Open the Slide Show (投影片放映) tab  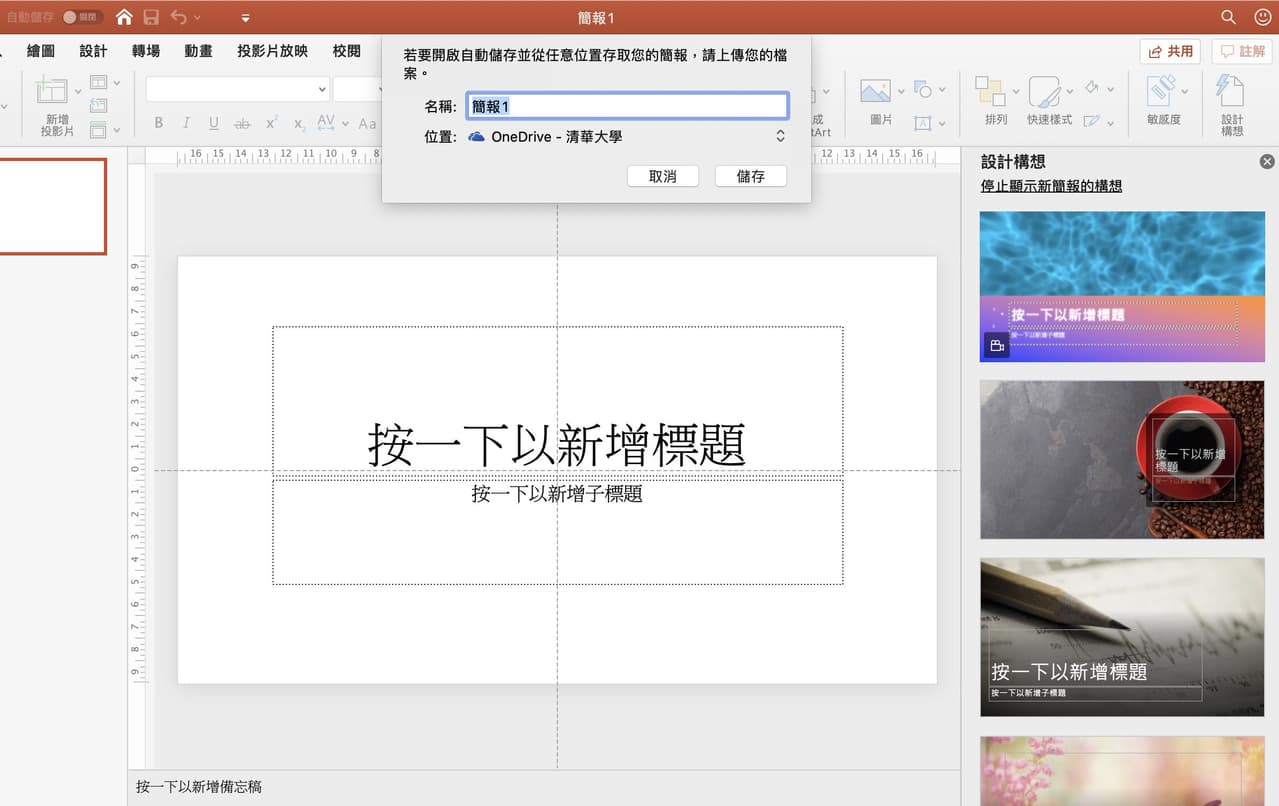point(272,51)
